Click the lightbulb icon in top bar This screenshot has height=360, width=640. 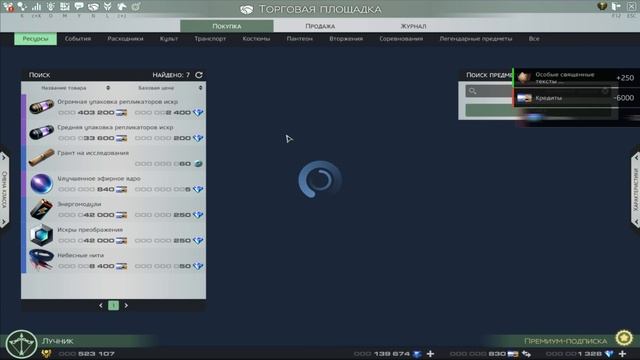pyautogui.click(x=51, y=7)
